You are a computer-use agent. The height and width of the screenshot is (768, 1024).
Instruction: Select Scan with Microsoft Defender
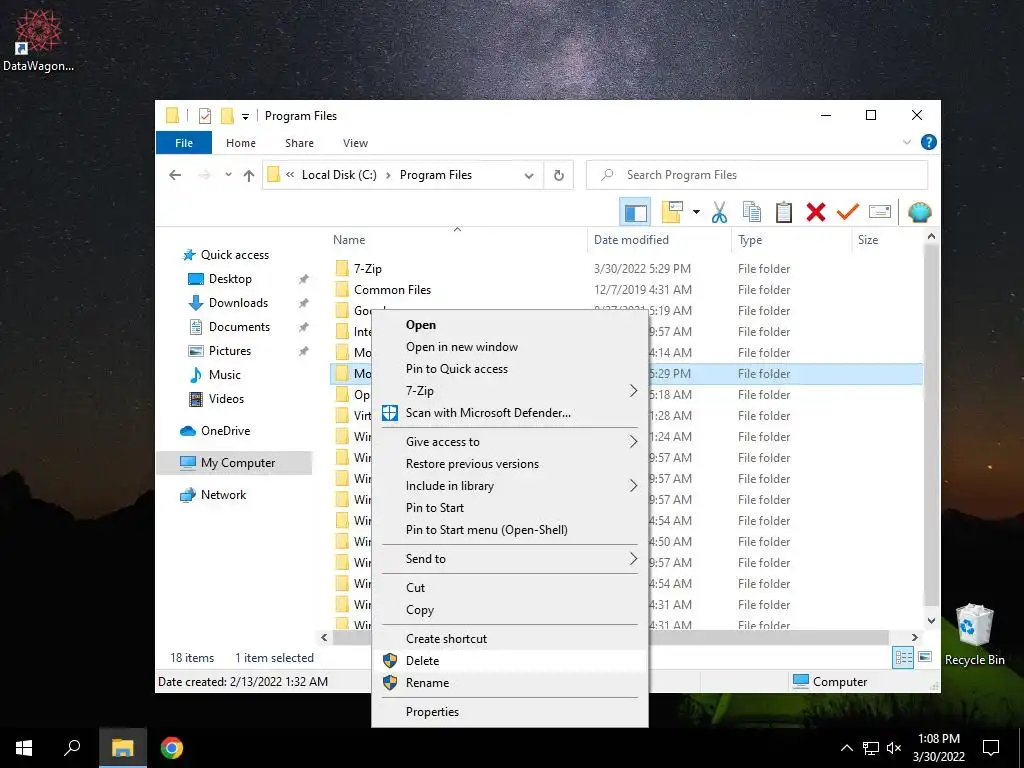(488, 413)
